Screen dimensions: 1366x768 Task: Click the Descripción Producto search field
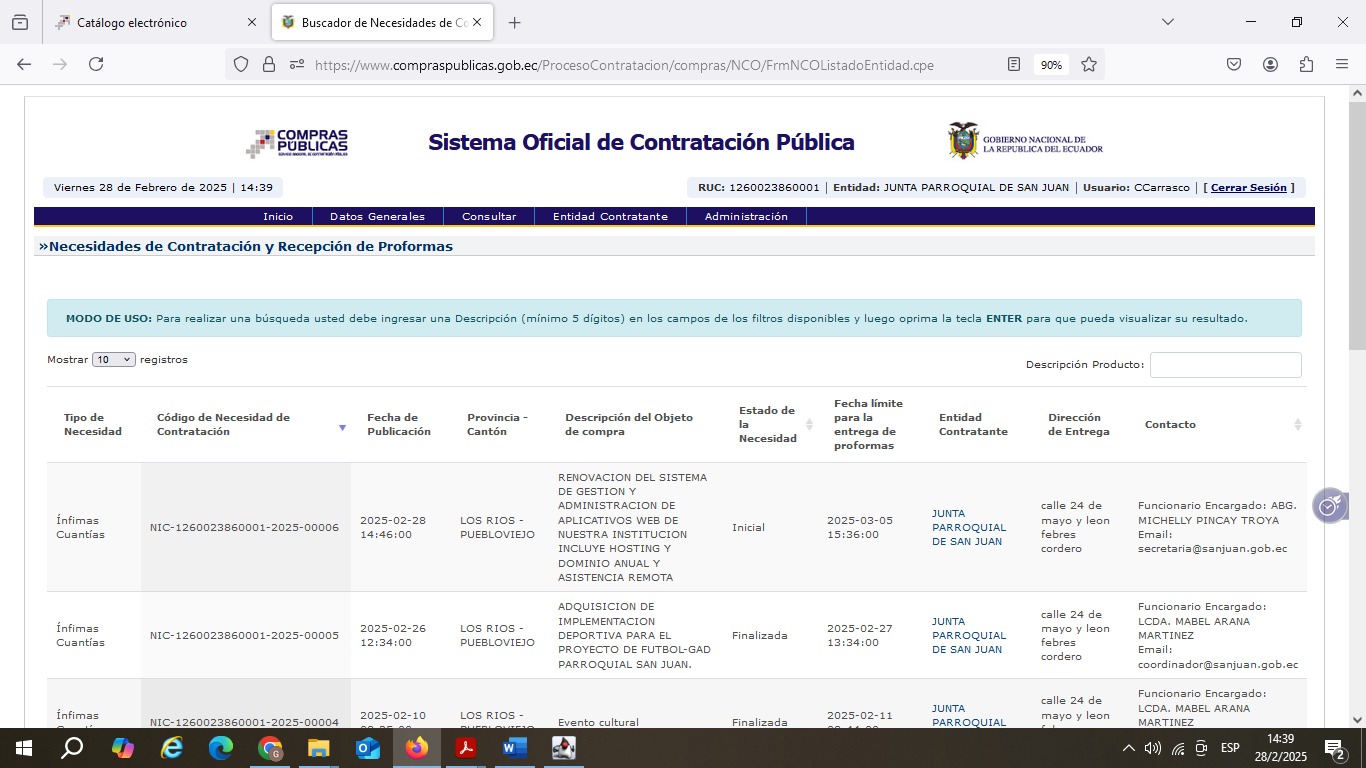click(1225, 365)
